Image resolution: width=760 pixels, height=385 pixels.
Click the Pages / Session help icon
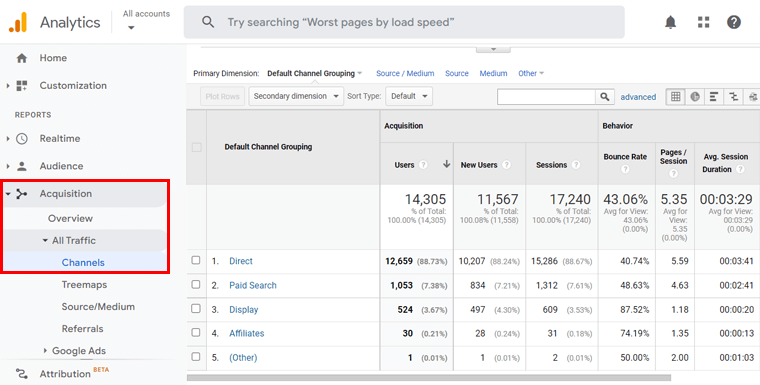[674, 174]
